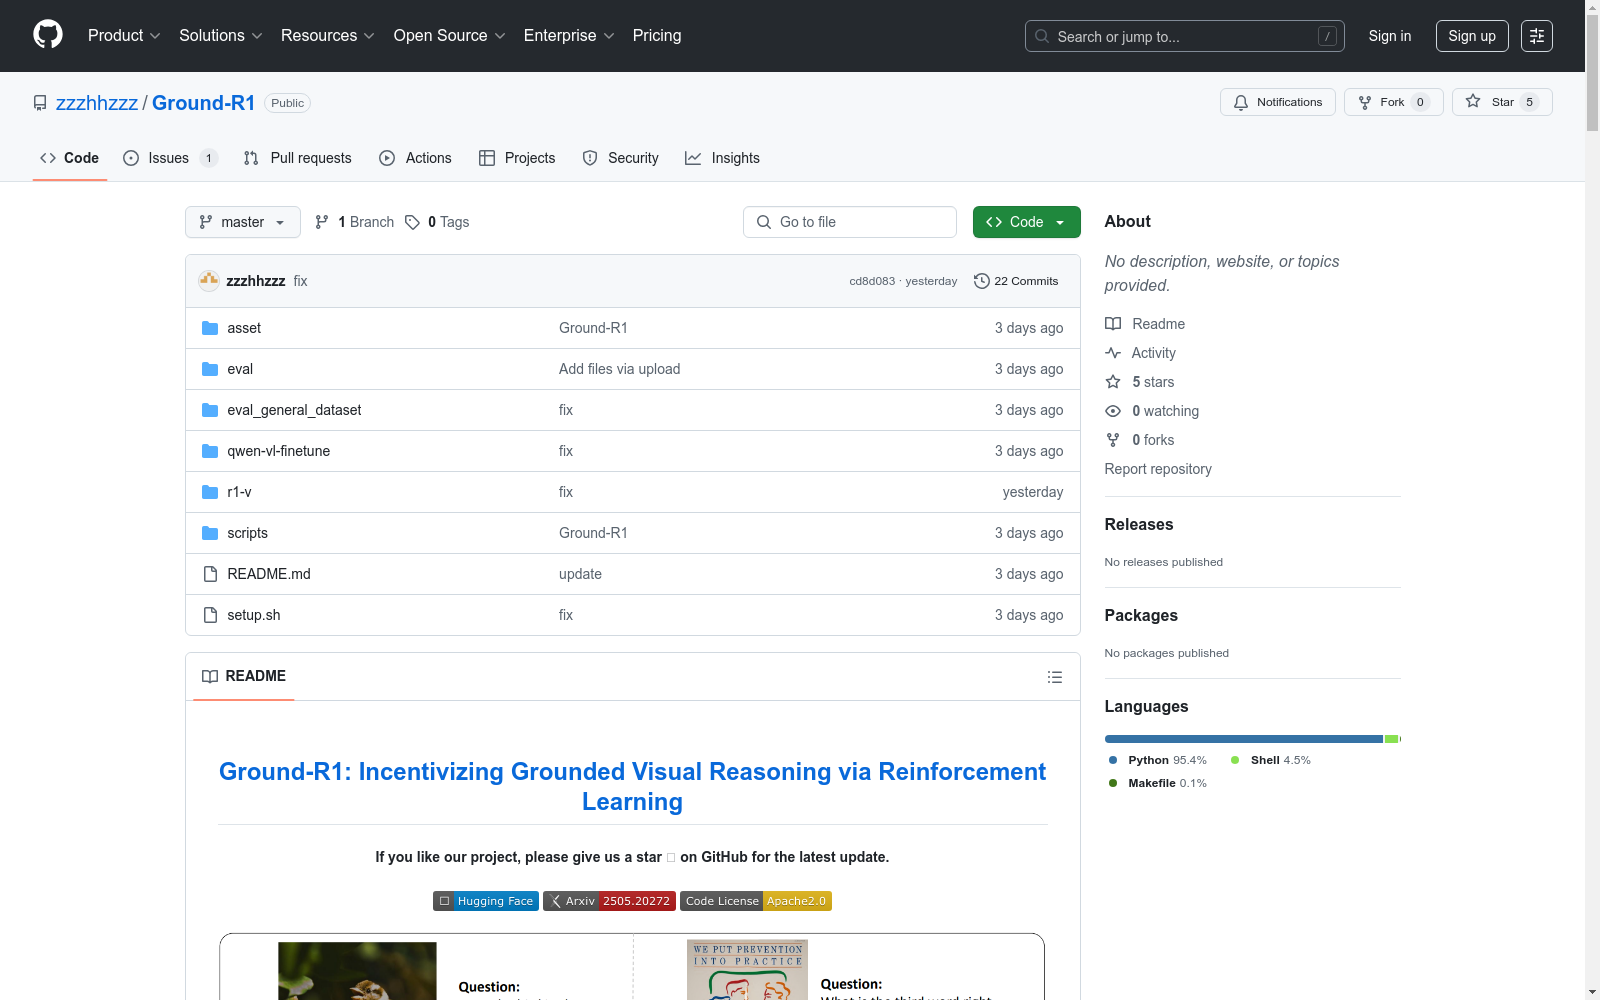Click the qwen-vl-finetune folder icon
The image size is (1600, 1000).
tap(210, 451)
